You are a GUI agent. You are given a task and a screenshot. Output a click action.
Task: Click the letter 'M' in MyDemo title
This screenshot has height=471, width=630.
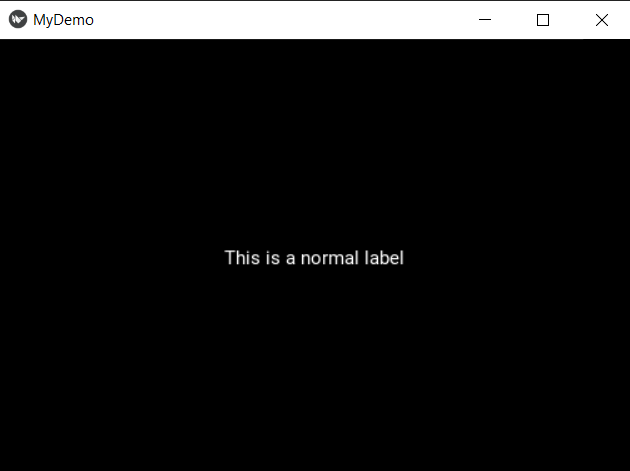click(39, 20)
